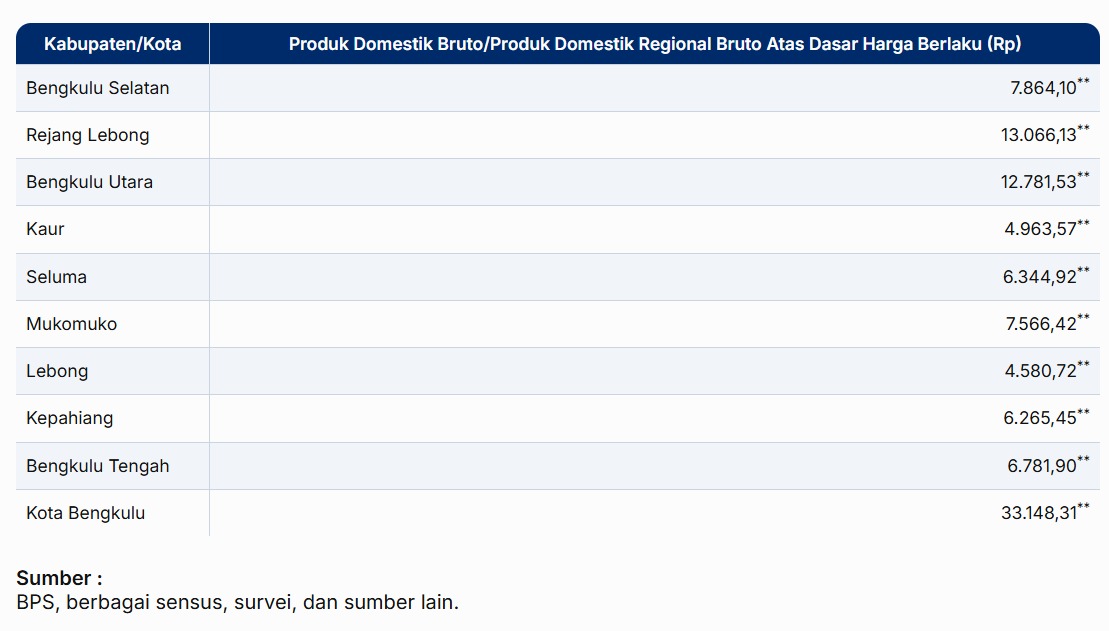
Task: Click the Kaur region cell
Action: pyautogui.click(x=46, y=229)
